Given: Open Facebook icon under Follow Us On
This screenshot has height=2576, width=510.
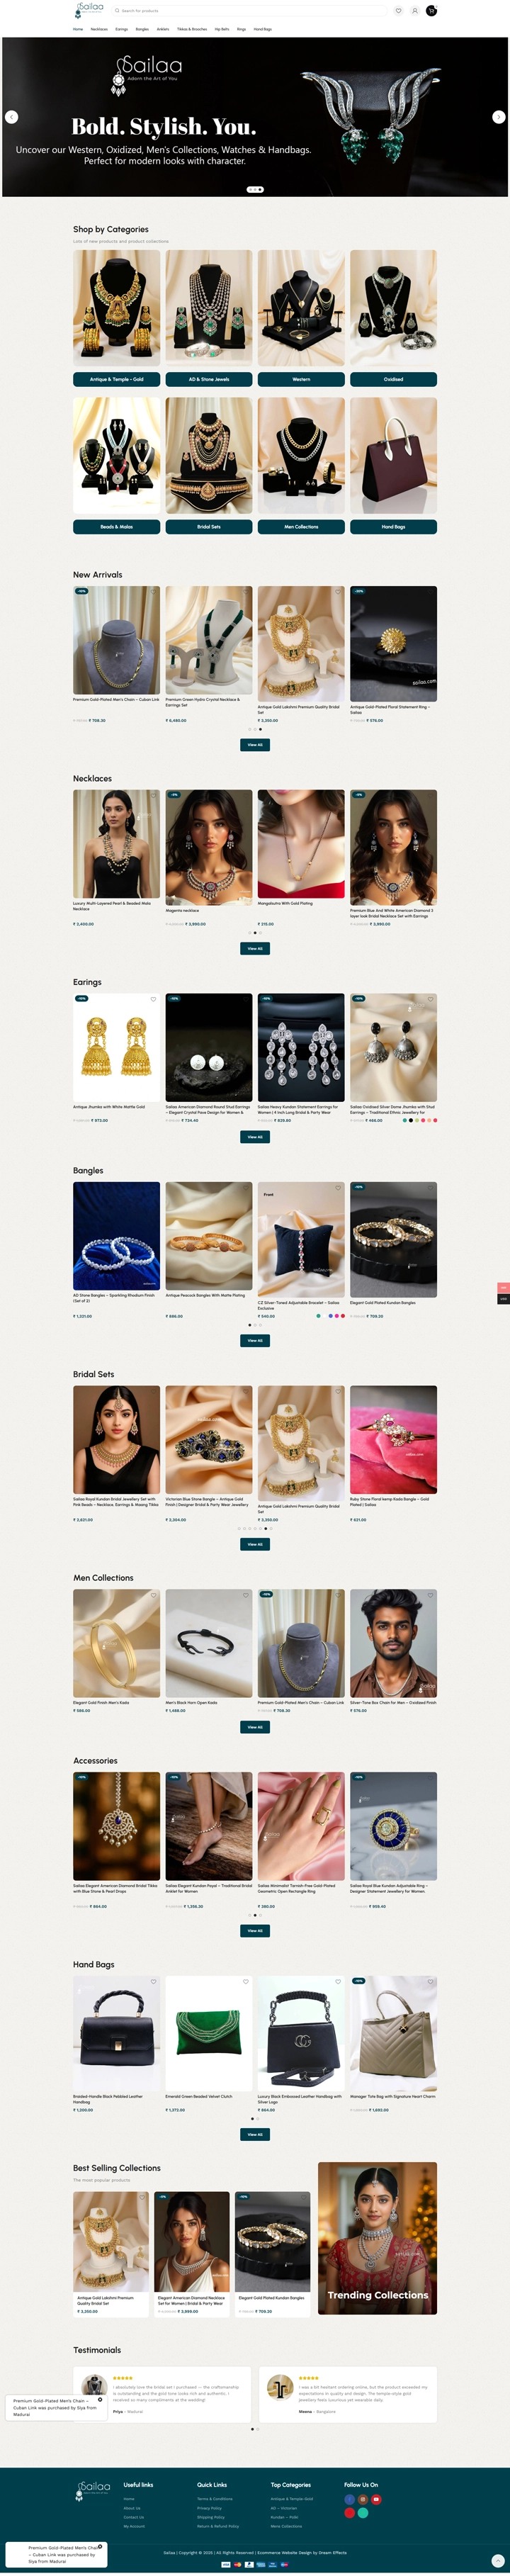Looking at the screenshot, I should (x=349, y=2499).
